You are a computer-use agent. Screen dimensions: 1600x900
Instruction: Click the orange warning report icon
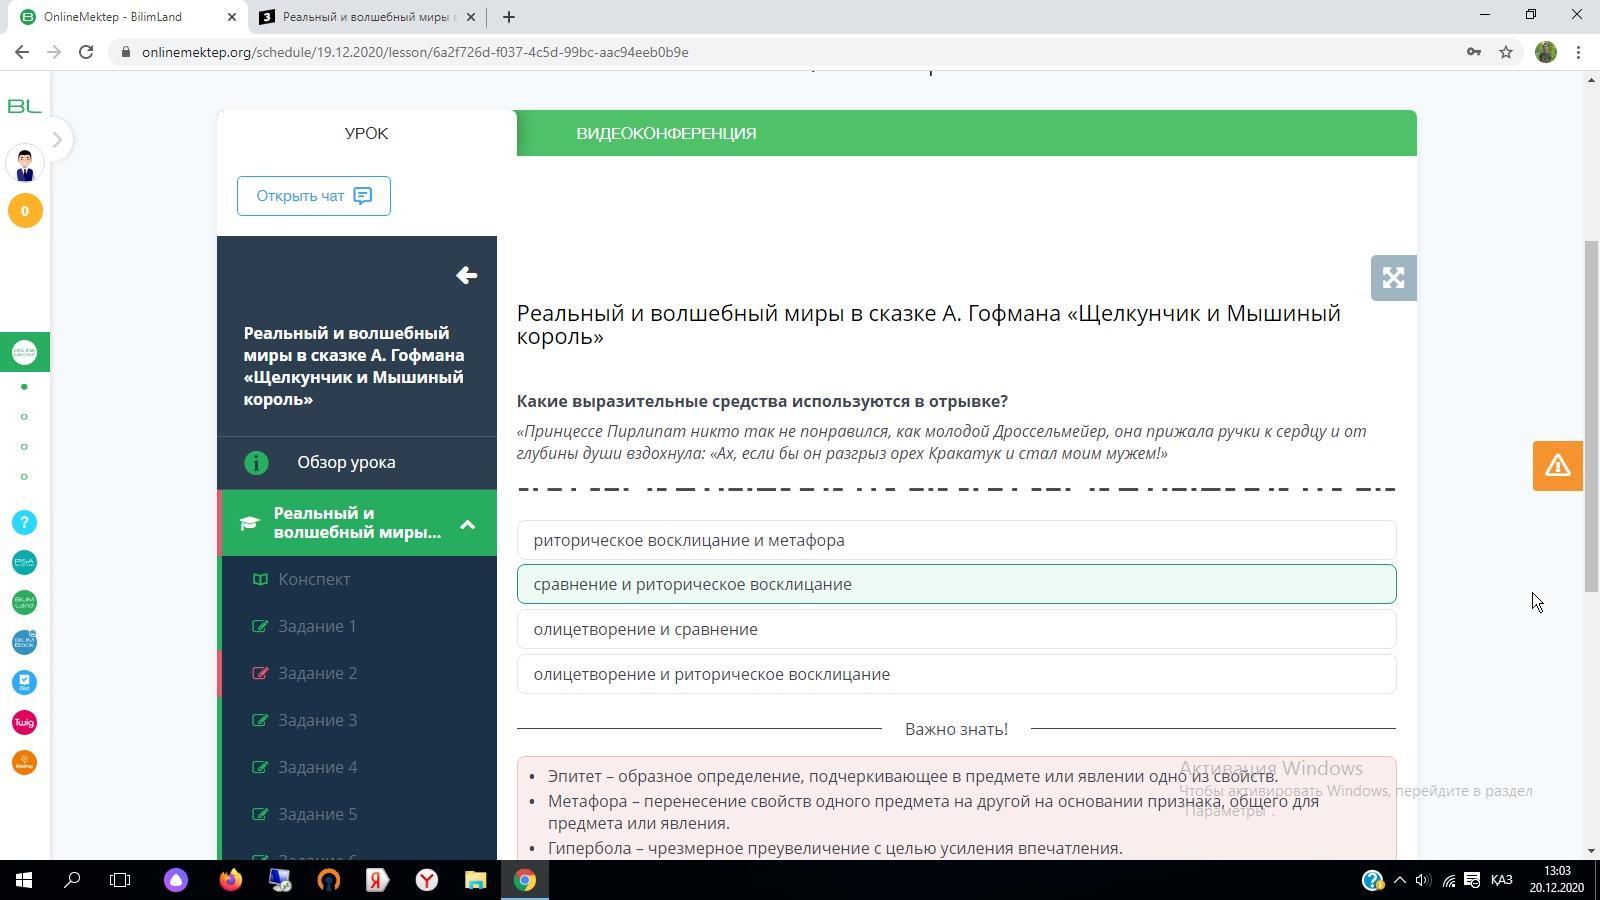click(1557, 466)
